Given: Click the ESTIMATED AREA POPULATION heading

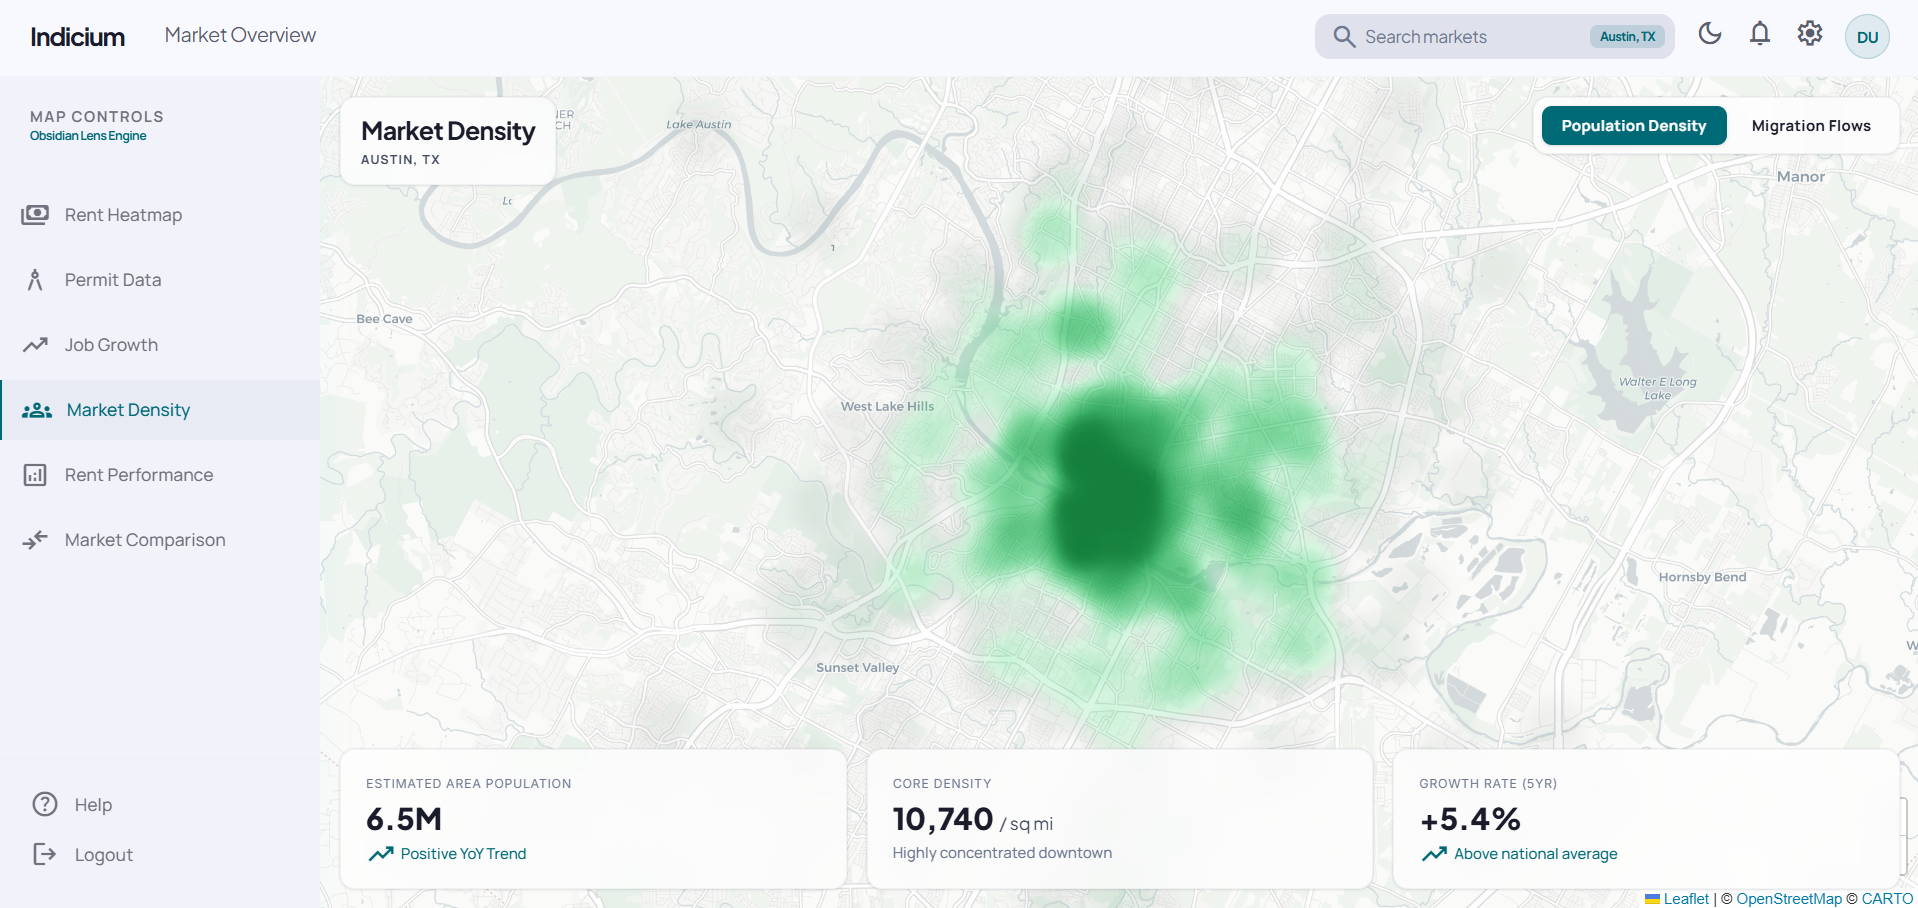Looking at the screenshot, I should 468,784.
